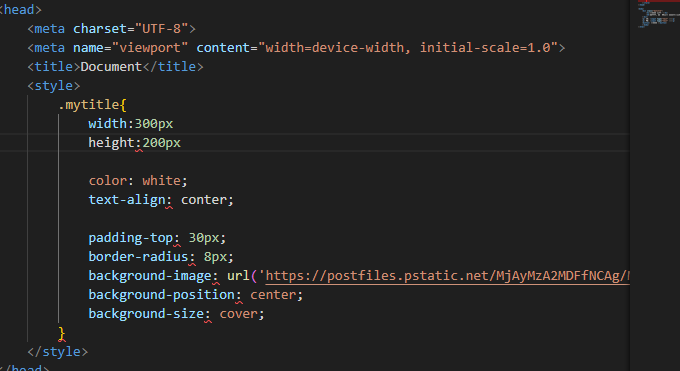Click the 'cover' value
Image resolution: width=680 pixels, height=371 pixels.
[238, 314]
